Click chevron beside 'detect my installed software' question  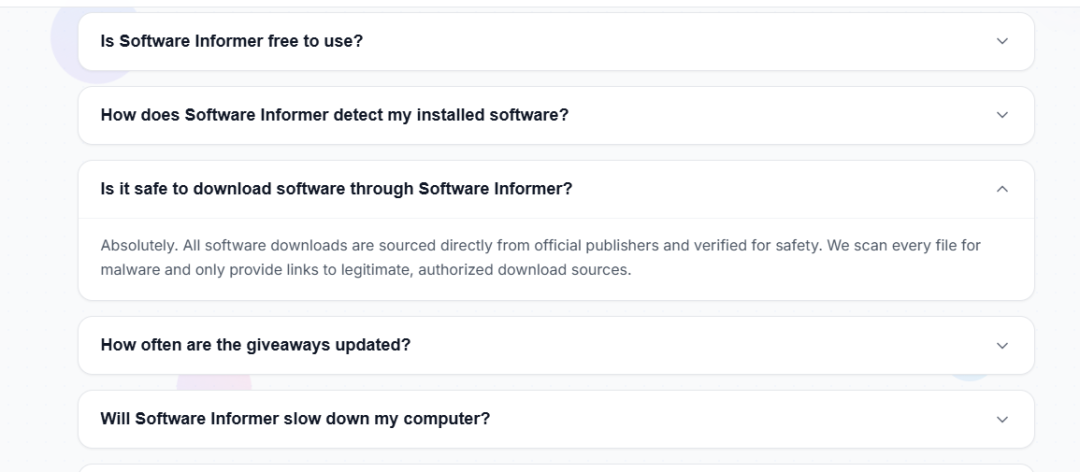pos(1002,115)
